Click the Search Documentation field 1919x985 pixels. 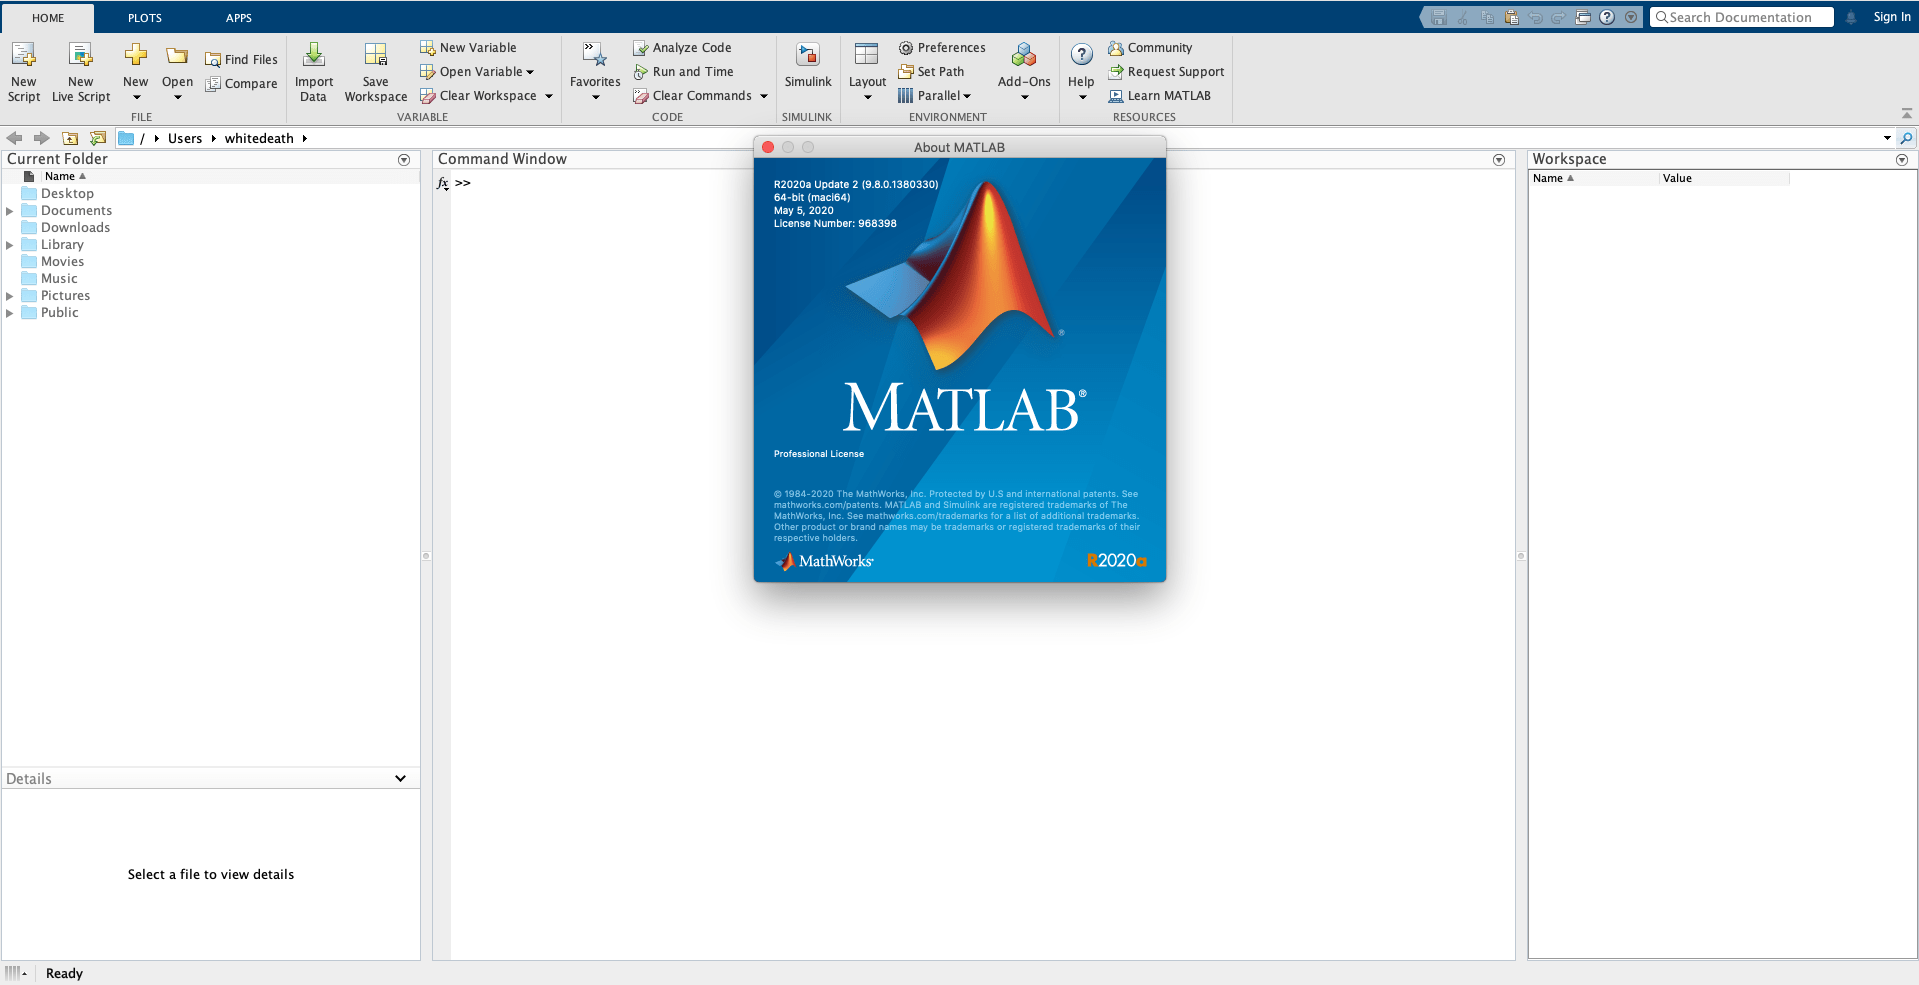[1740, 16]
